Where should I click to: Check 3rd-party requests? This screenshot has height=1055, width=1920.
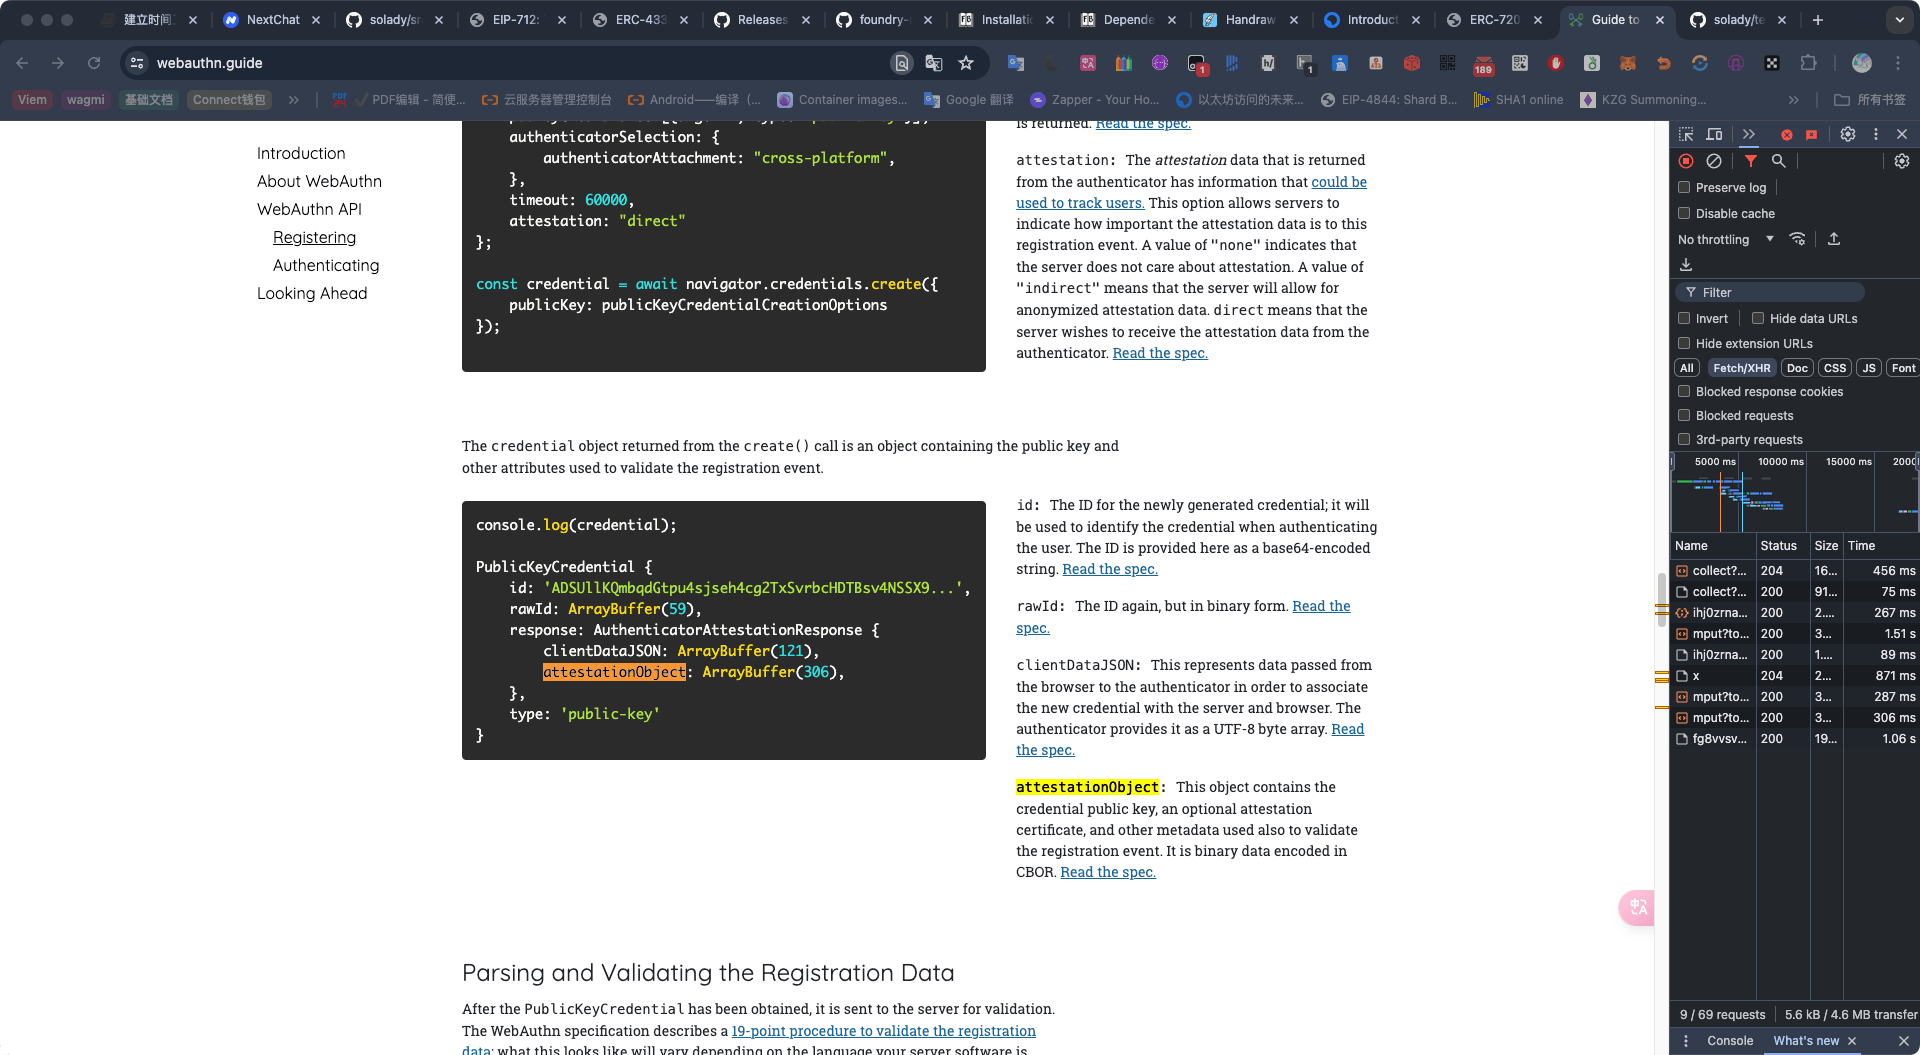pyautogui.click(x=1684, y=439)
